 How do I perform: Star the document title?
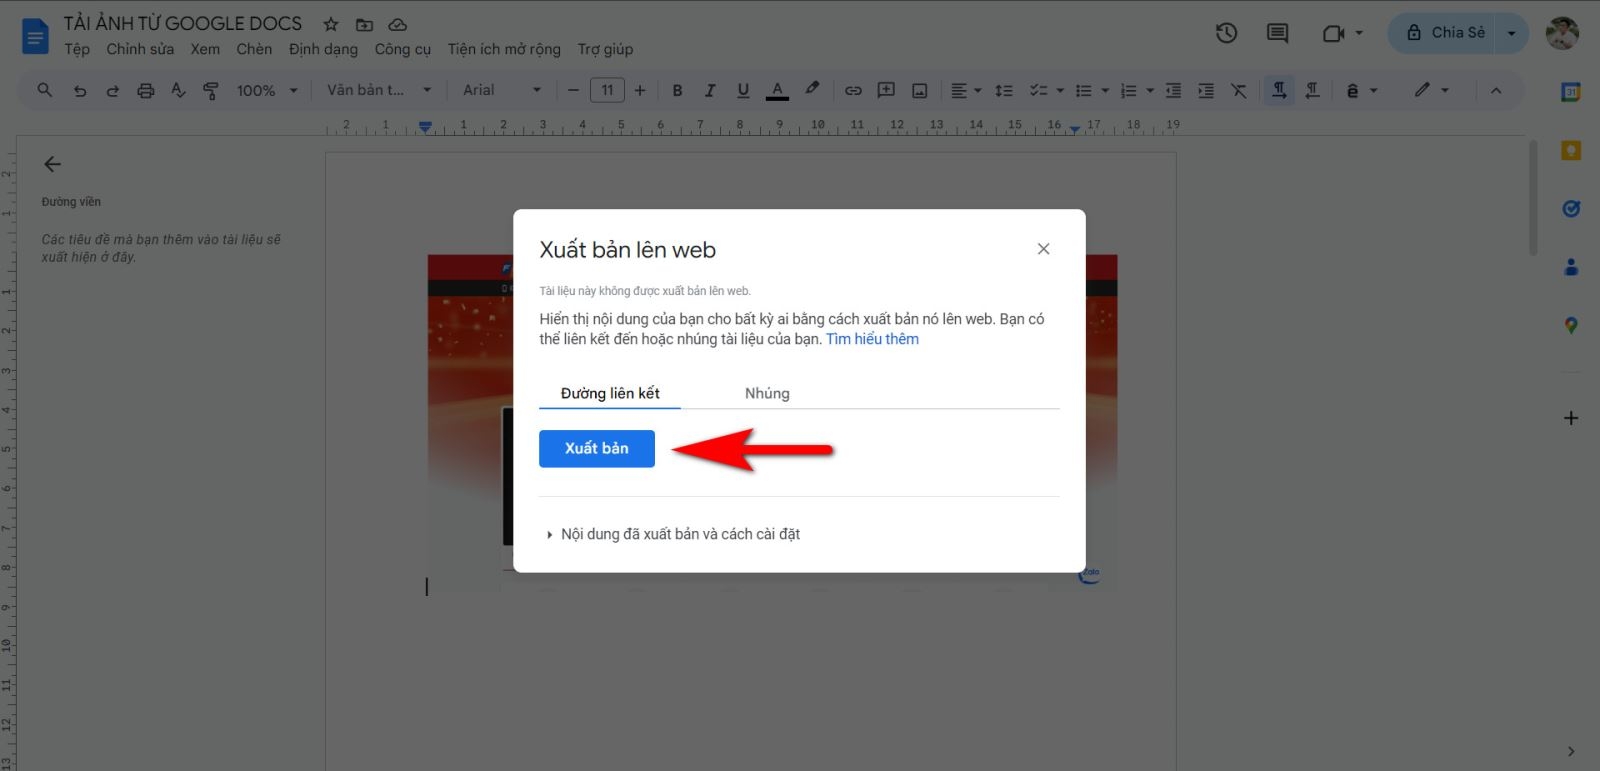[x=331, y=24]
